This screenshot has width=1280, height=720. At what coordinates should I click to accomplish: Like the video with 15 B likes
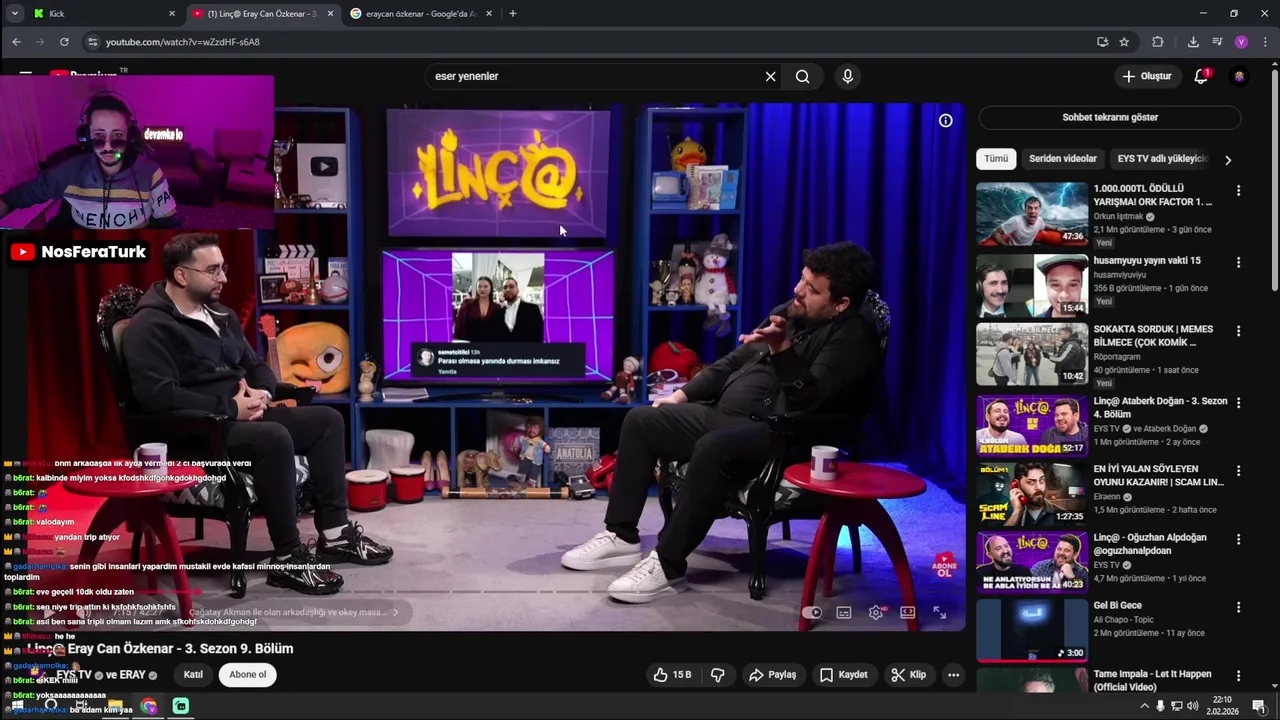[x=672, y=675]
